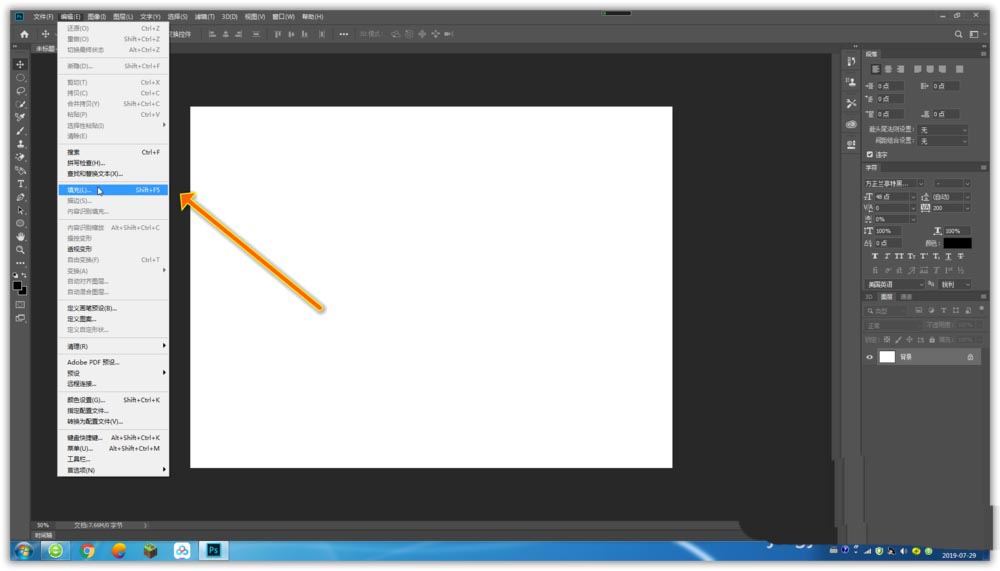The height and width of the screenshot is (571, 1000).
Task: Open the 文件(F) menu
Action: point(43,17)
